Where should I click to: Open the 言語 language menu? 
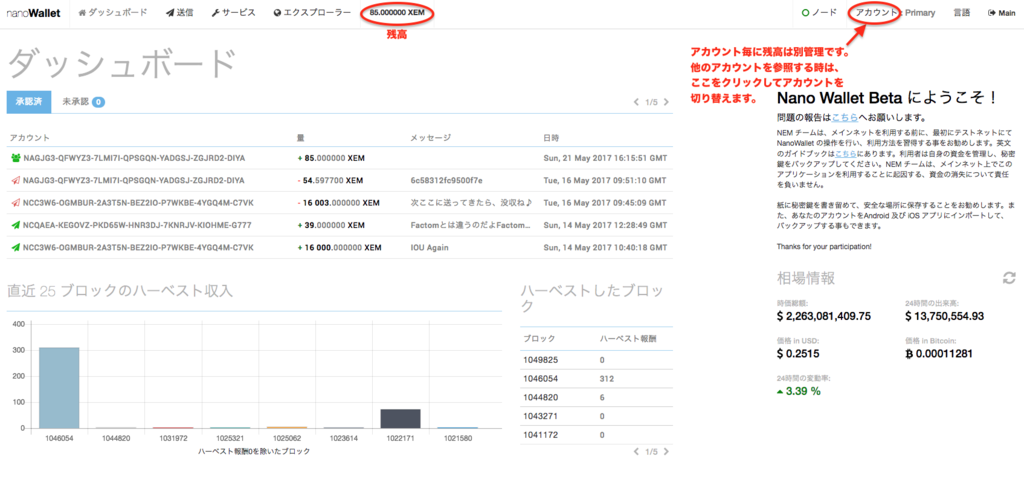[961, 12]
